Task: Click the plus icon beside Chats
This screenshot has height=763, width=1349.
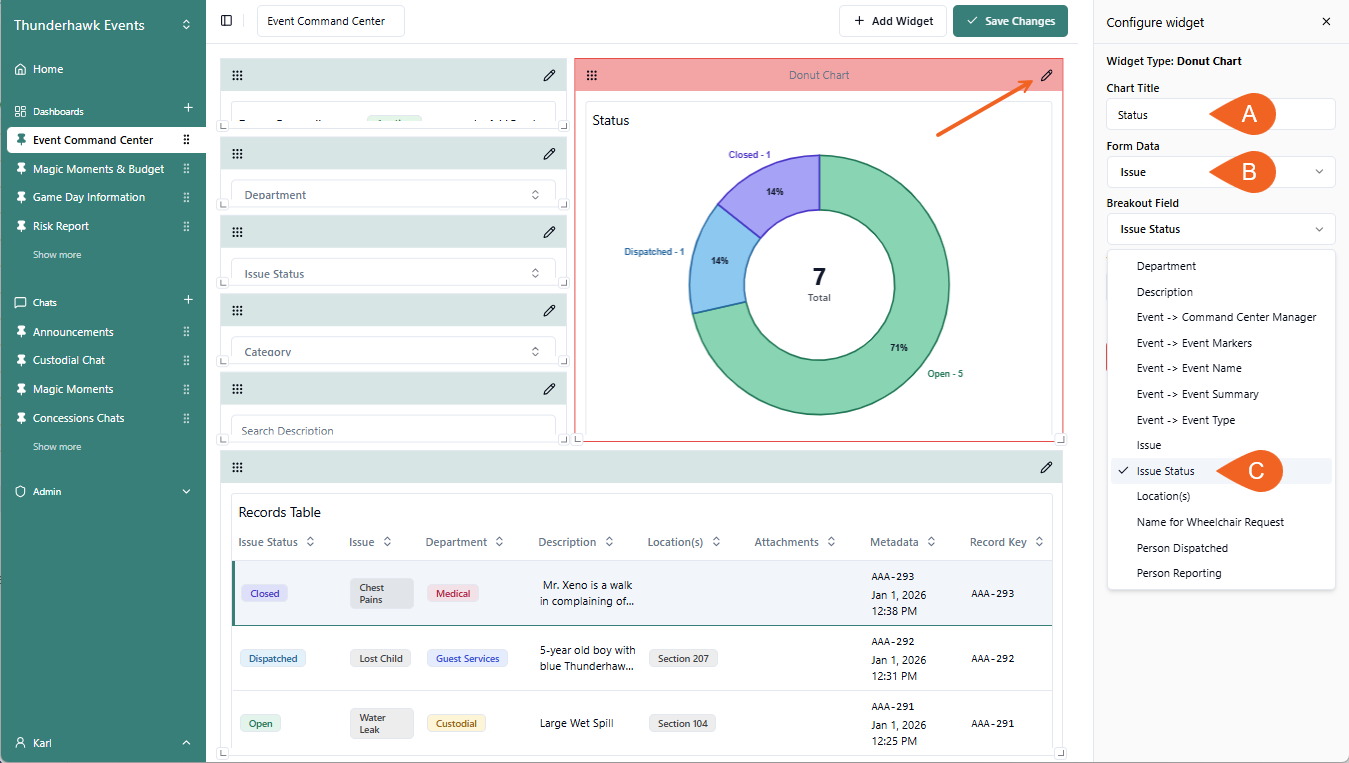Action: [x=187, y=300]
